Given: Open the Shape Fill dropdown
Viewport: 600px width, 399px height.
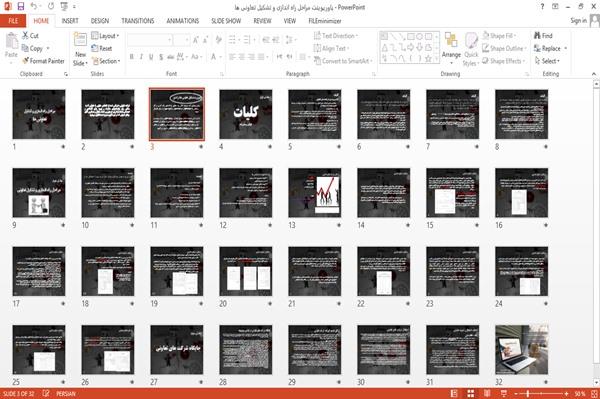Looking at the screenshot, I should click(x=499, y=36).
